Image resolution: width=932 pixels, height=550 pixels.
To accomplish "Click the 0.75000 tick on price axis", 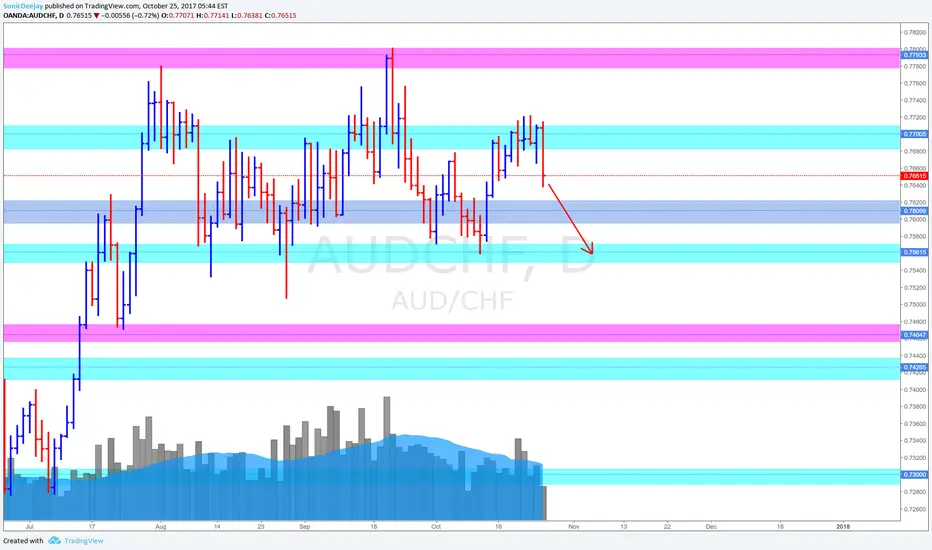I will [915, 304].
